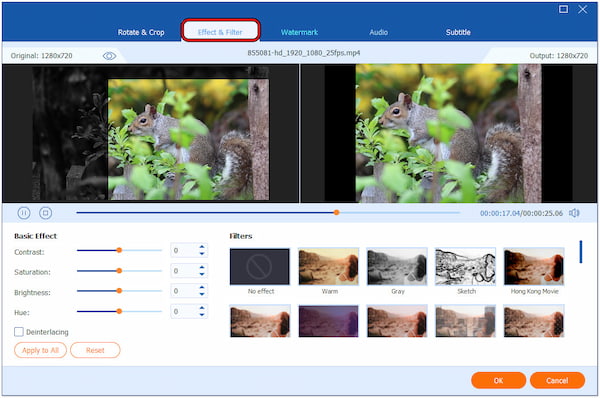Click the 00:00:17.04/00:00:25.06 timecode
Viewport: 600px width, 398px height.
[x=521, y=213]
